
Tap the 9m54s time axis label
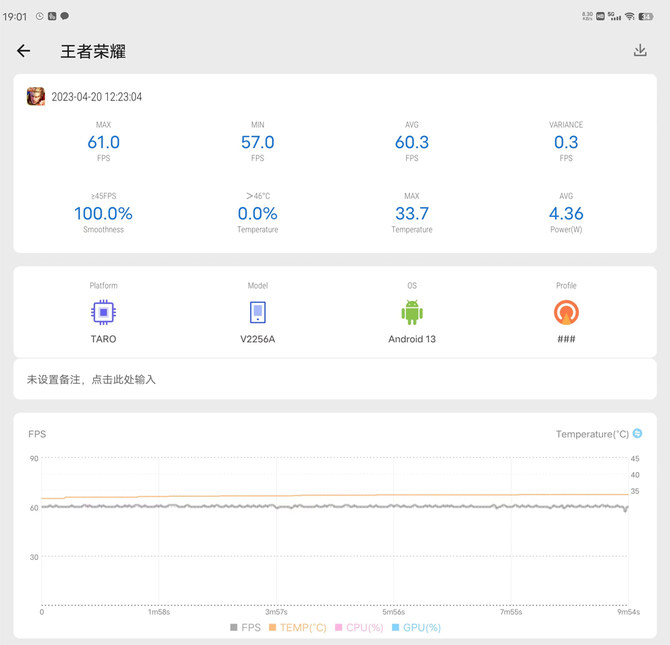click(629, 612)
